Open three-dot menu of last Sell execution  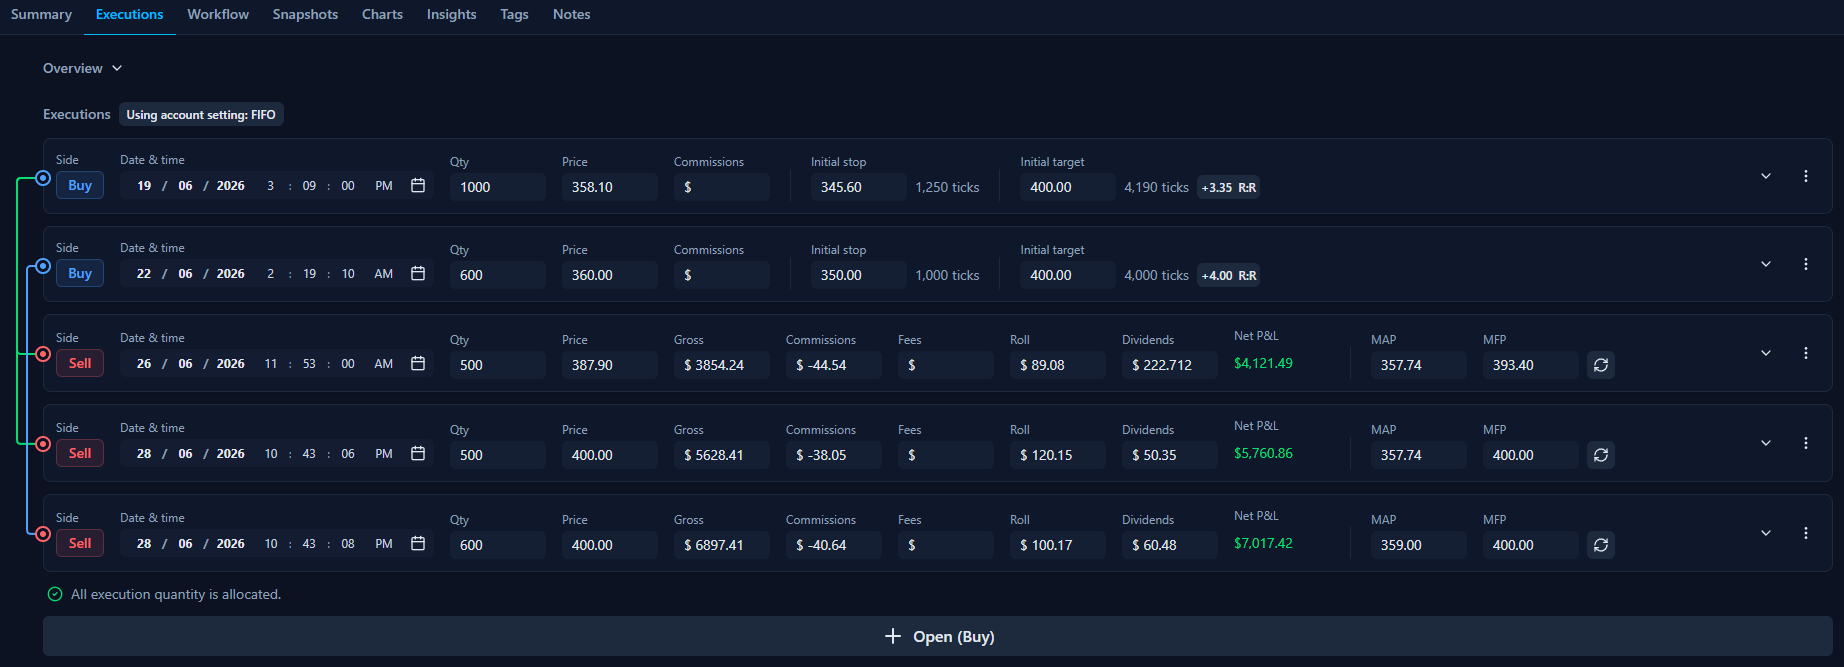coord(1805,533)
